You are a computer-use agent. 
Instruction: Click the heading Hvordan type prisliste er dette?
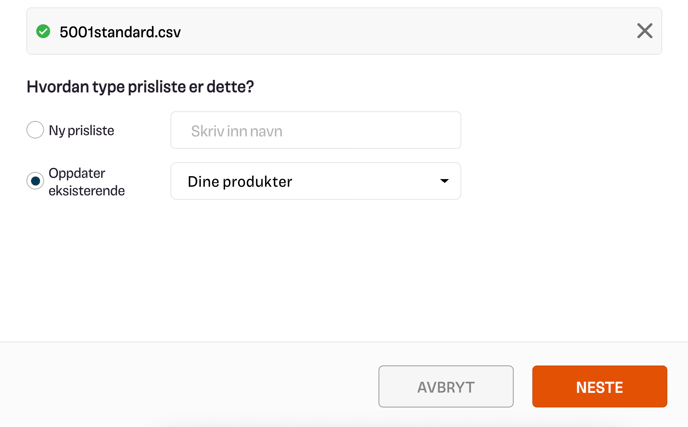(x=140, y=86)
